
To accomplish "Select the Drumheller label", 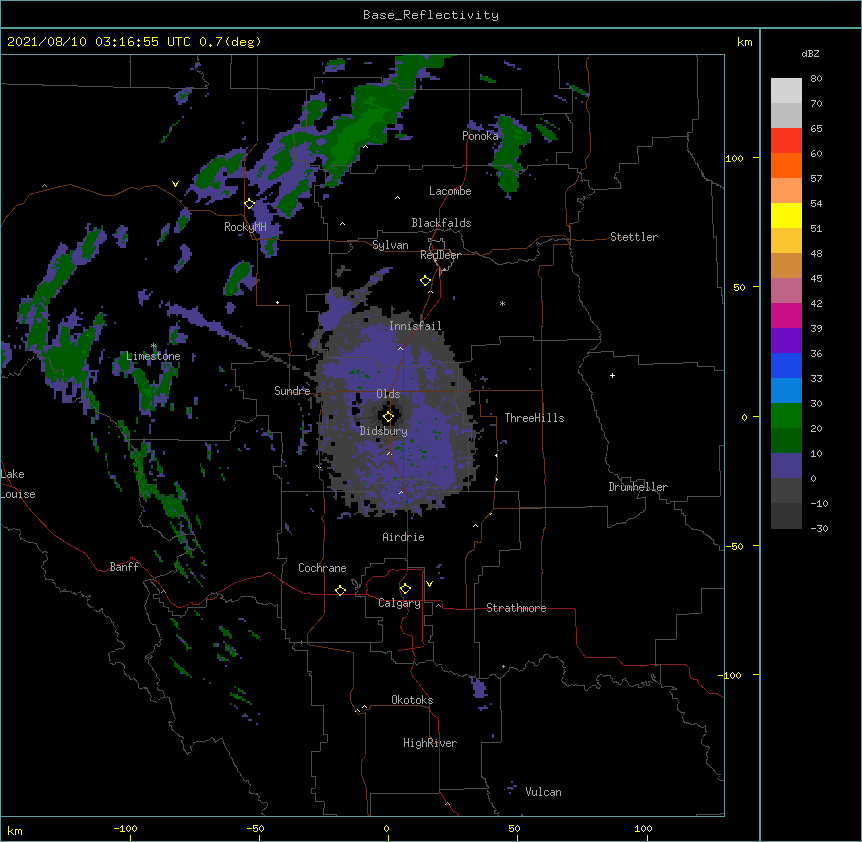I will click(638, 487).
